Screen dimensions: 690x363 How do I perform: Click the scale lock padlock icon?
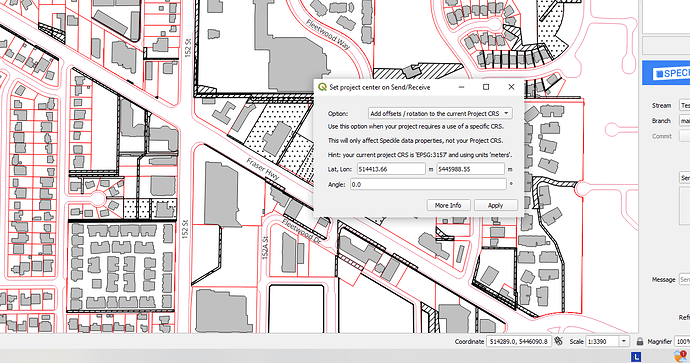tap(640, 341)
